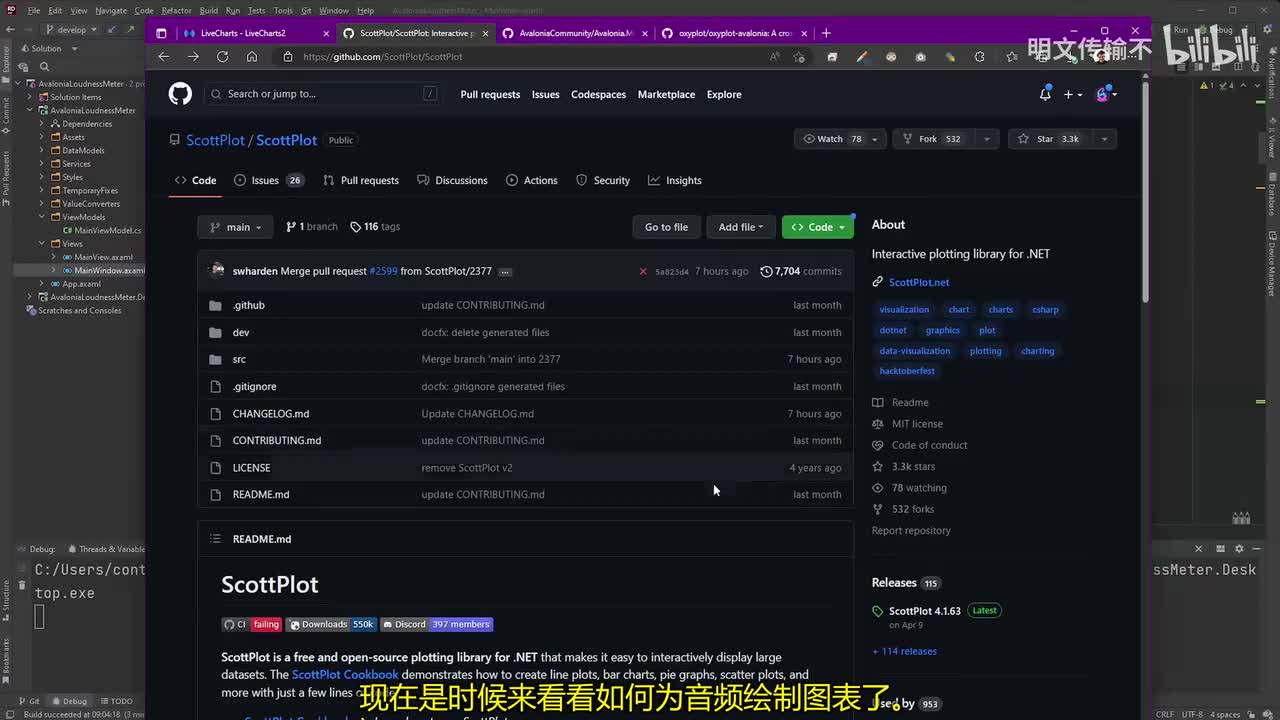Switch to the repository Pull requests tab
Viewport: 1280px width, 720px height.
[361, 180]
